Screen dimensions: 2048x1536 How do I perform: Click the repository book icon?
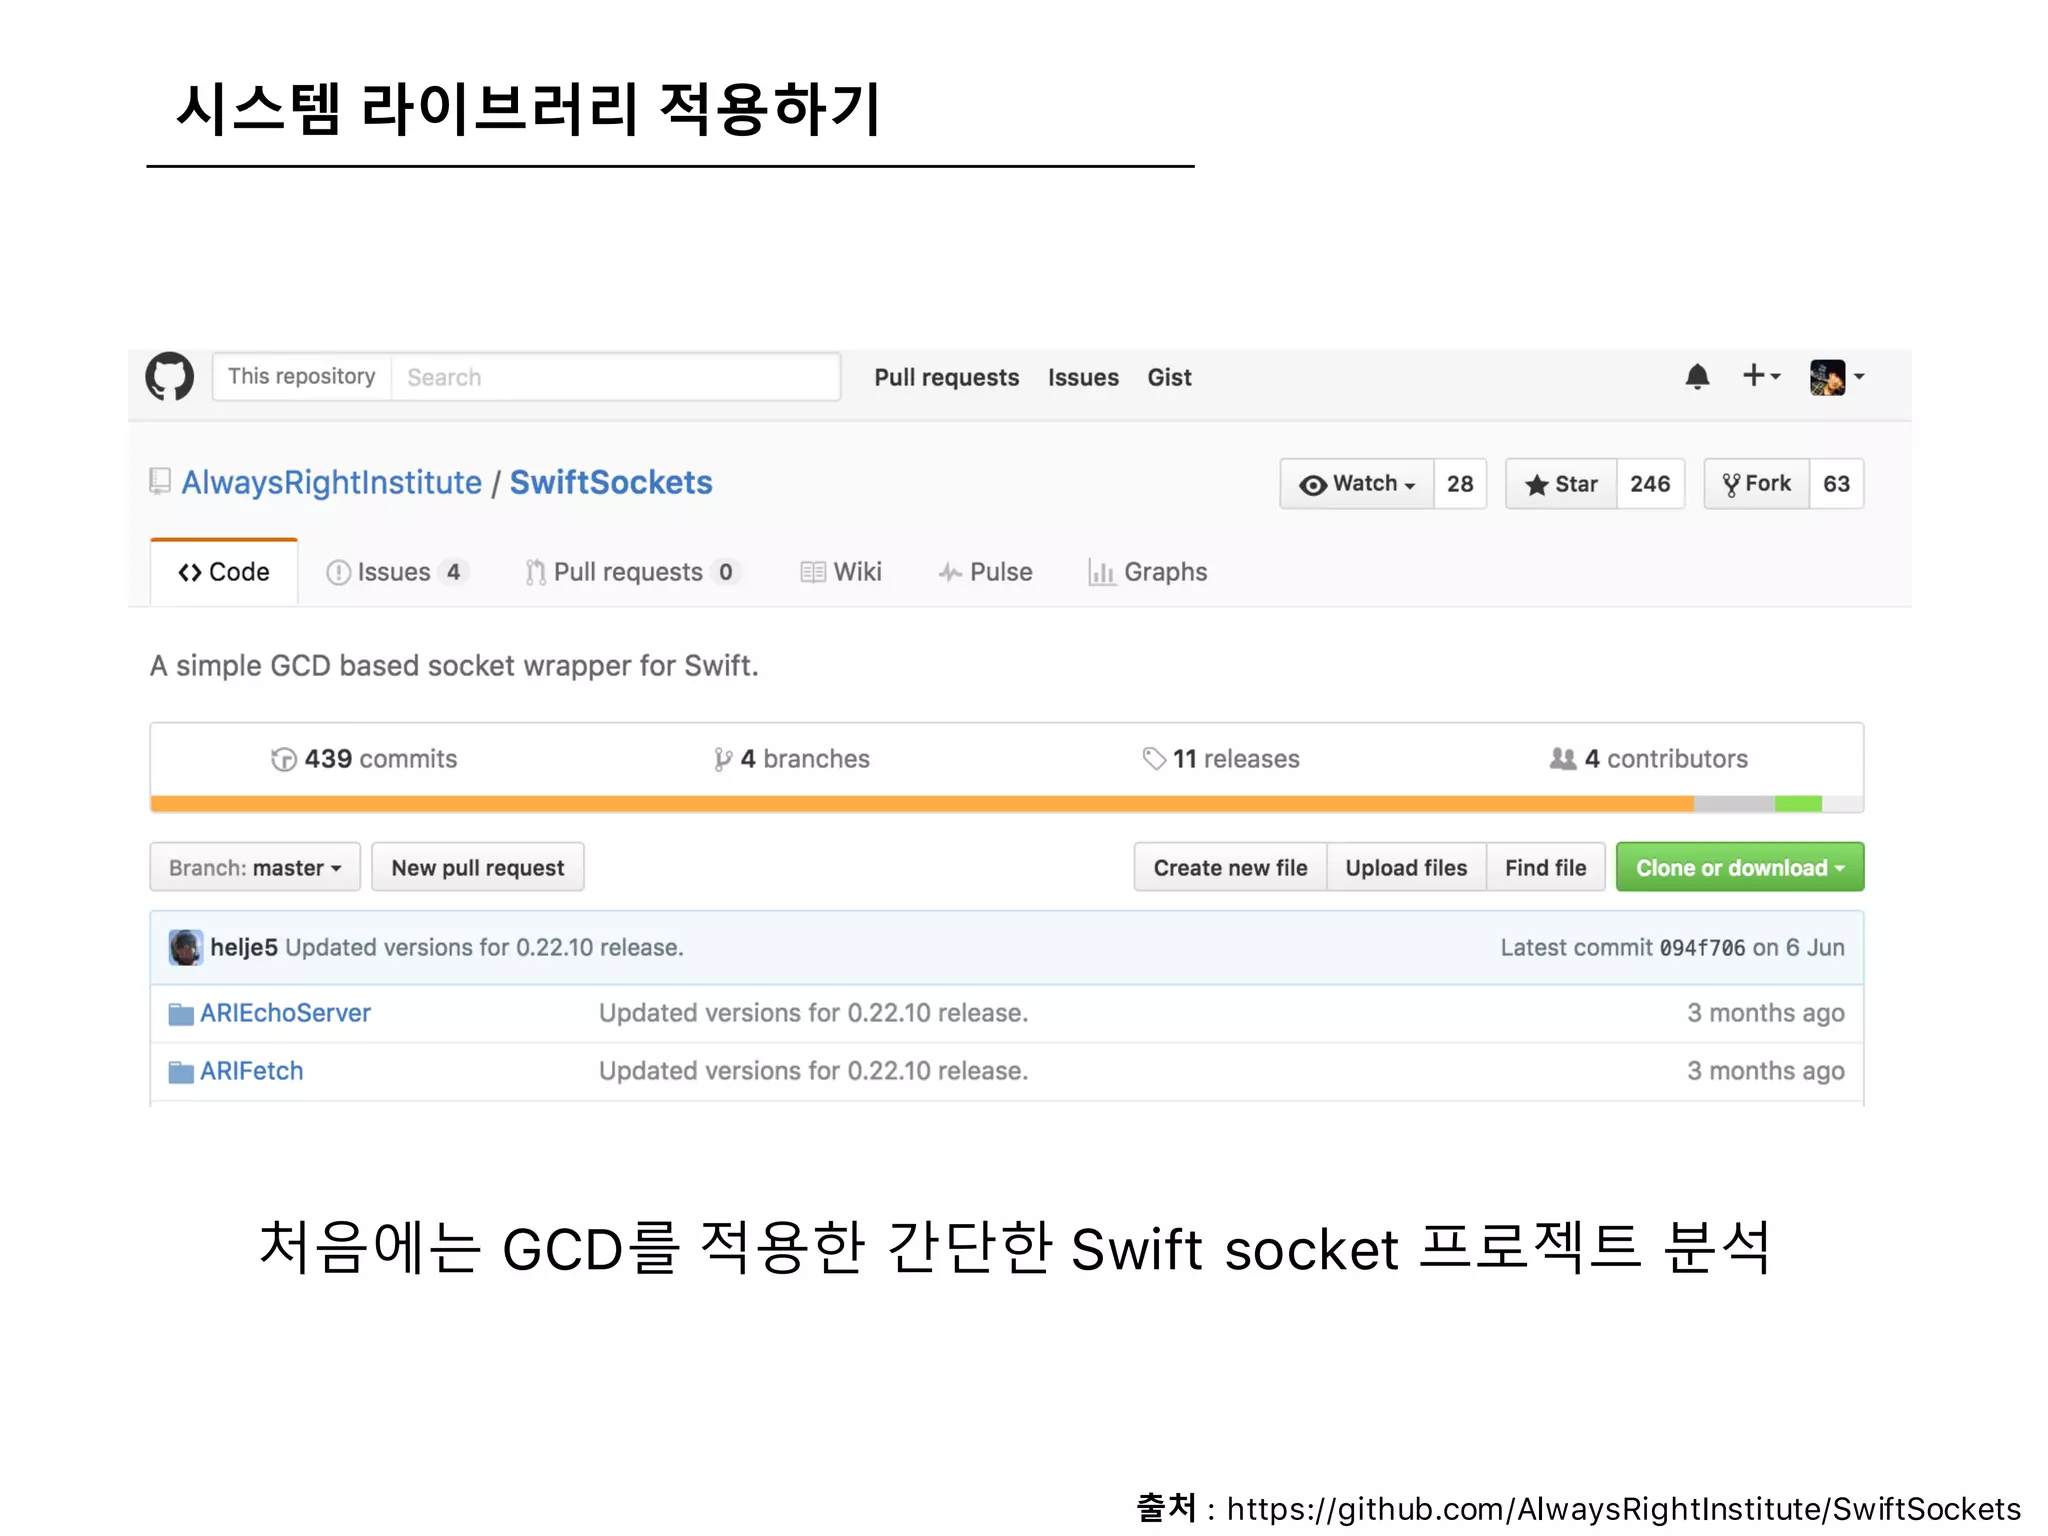[159, 482]
